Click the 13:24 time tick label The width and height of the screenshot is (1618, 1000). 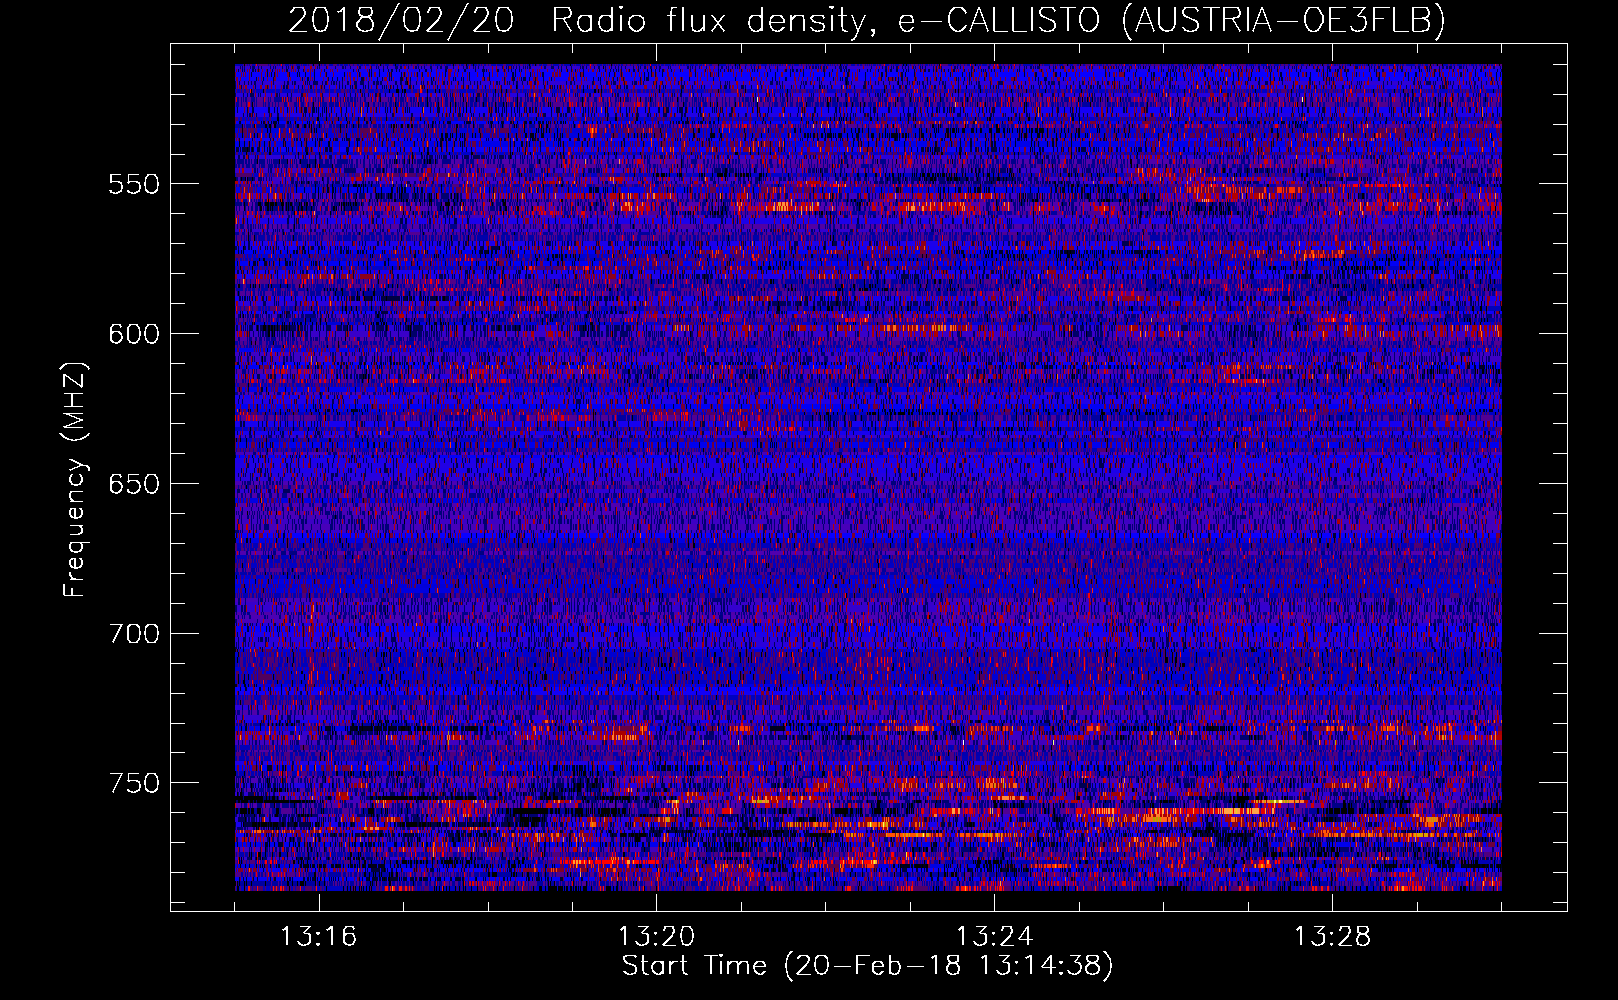(x=994, y=937)
